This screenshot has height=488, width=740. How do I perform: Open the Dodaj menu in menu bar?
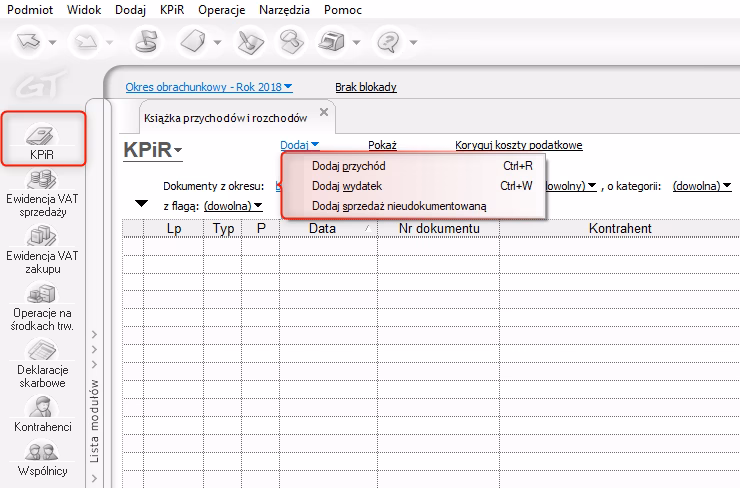coord(130,9)
